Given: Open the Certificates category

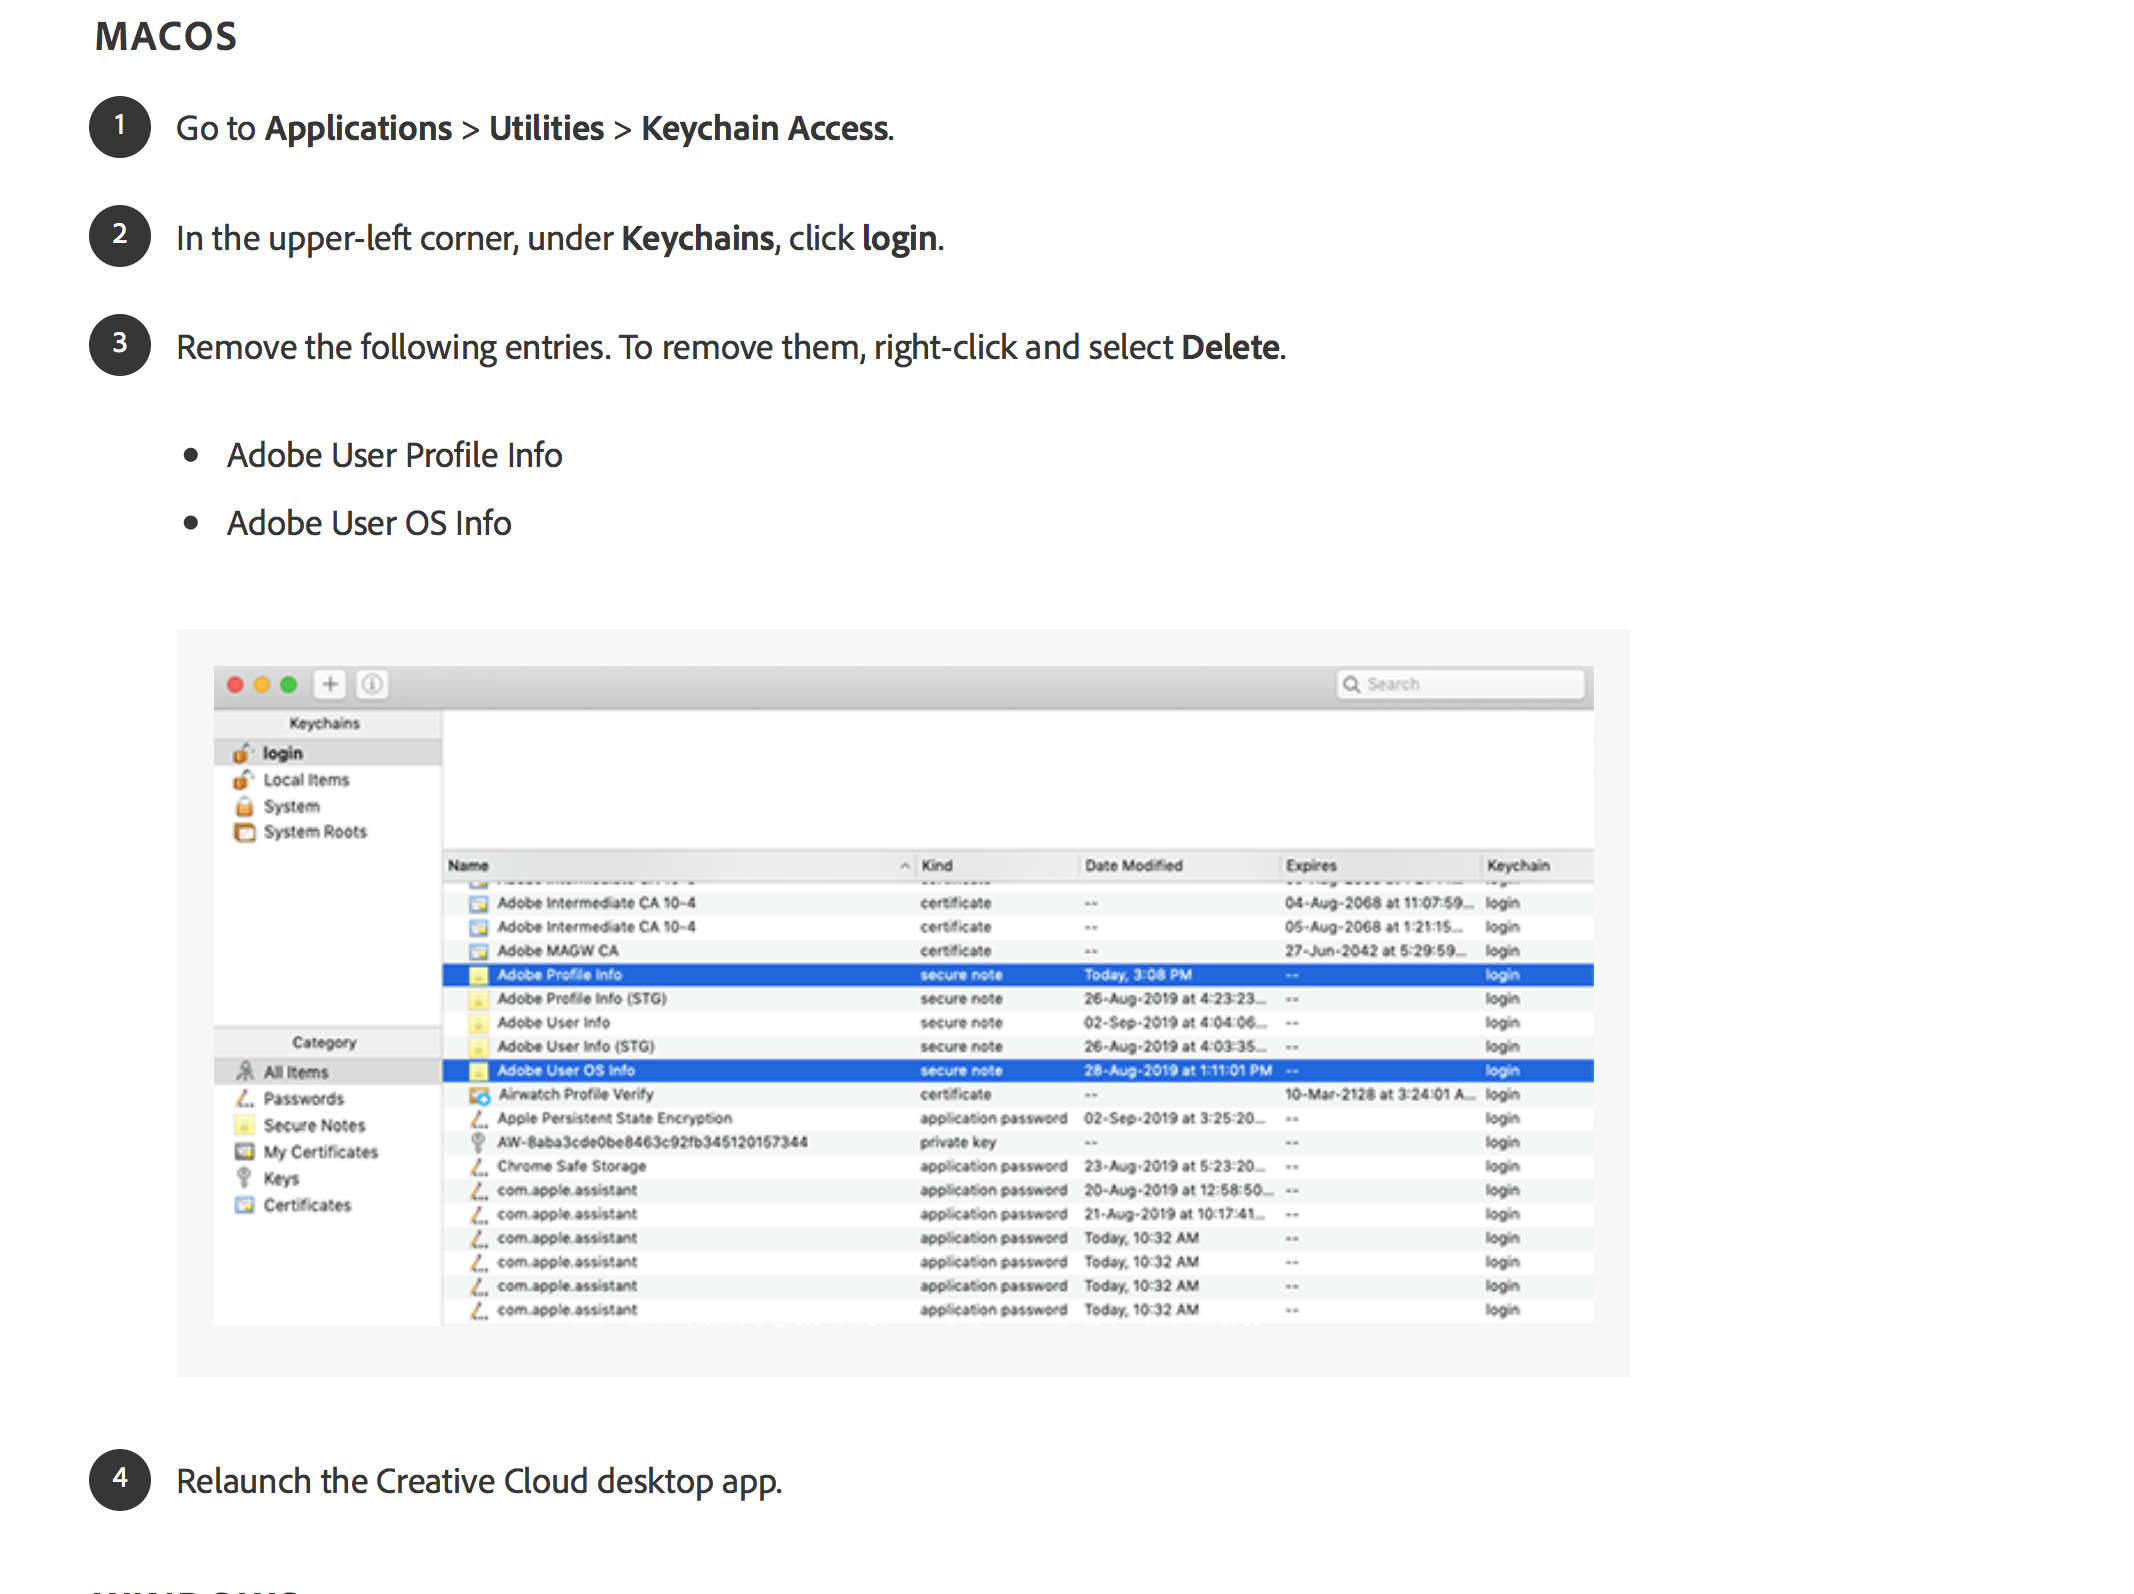Looking at the screenshot, I should (307, 1204).
